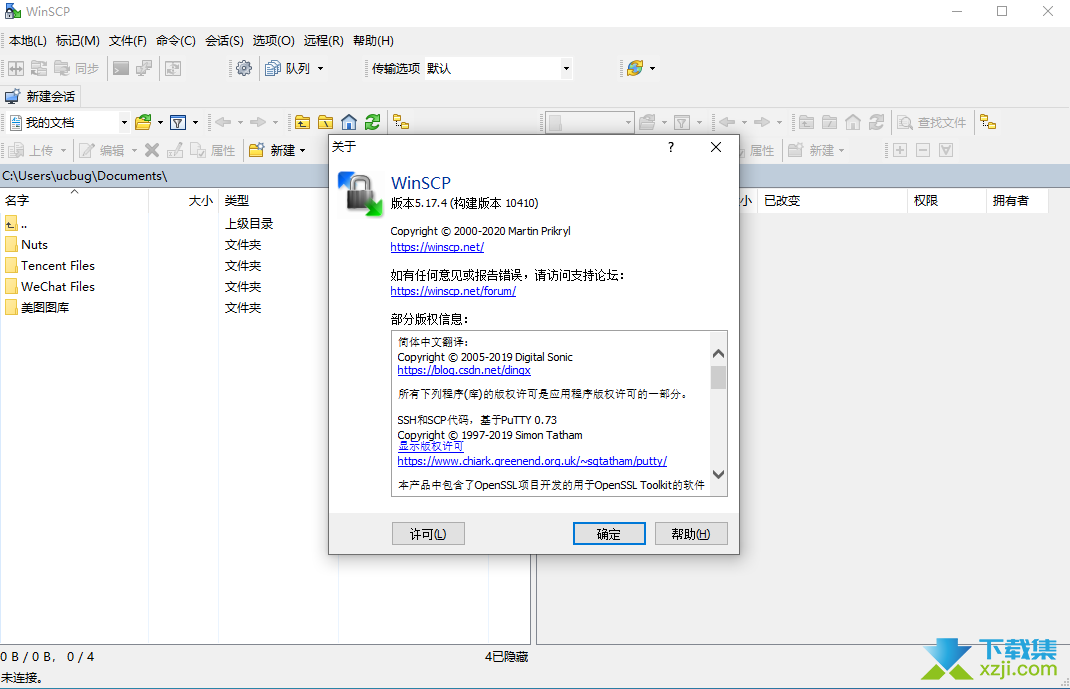Viewport: 1070px width, 689px height.
Task: Click the new session monitor icon
Action: pyautogui.click(x=13, y=96)
